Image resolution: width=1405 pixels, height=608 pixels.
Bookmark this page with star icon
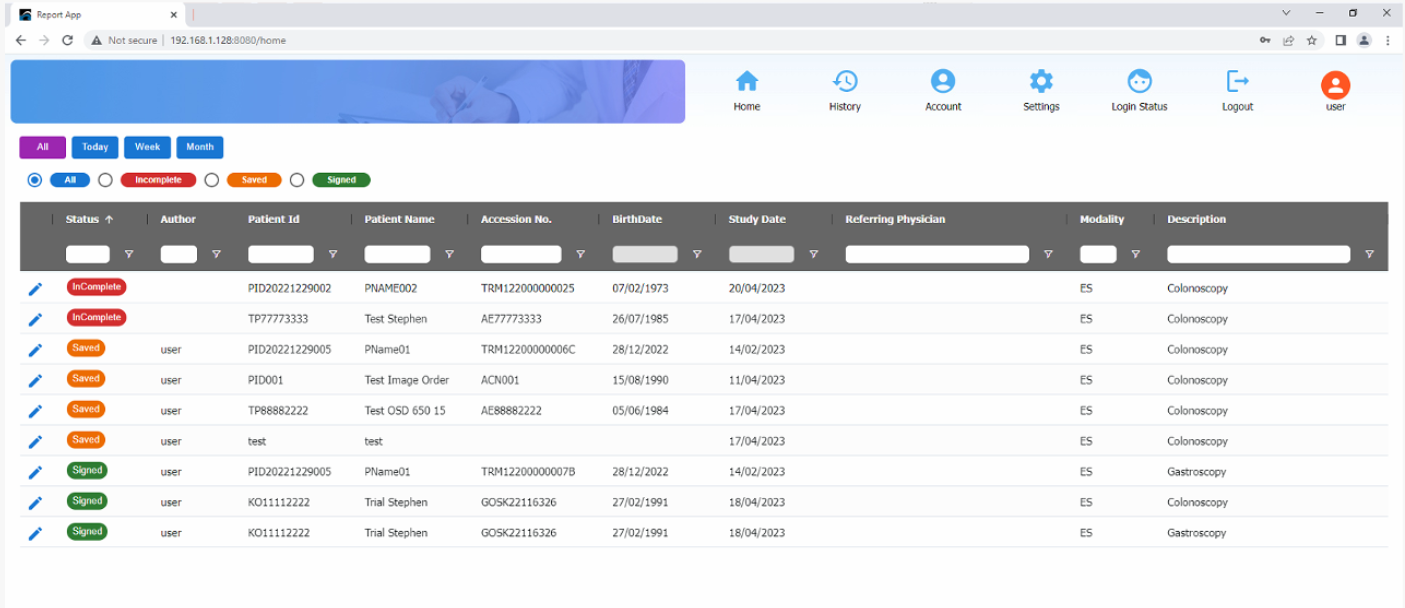click(1311, 40)
